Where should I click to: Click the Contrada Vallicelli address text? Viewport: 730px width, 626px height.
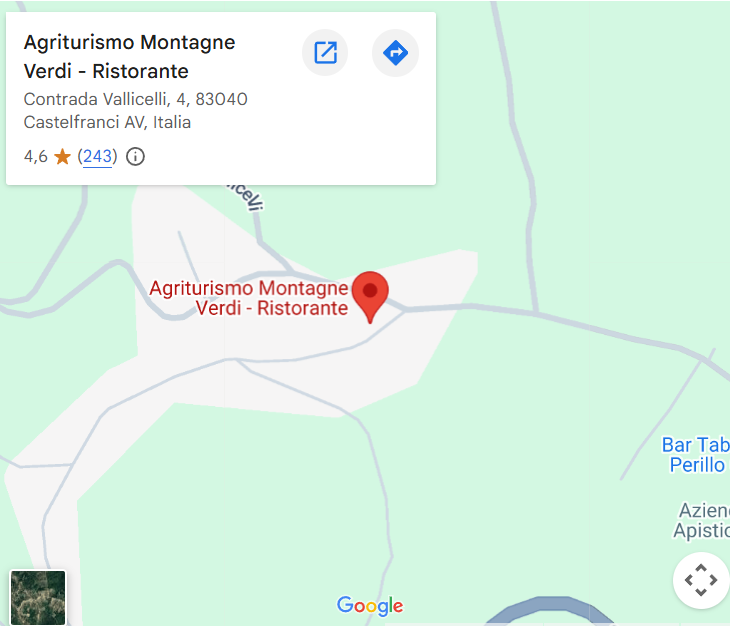tap(135, 99)
